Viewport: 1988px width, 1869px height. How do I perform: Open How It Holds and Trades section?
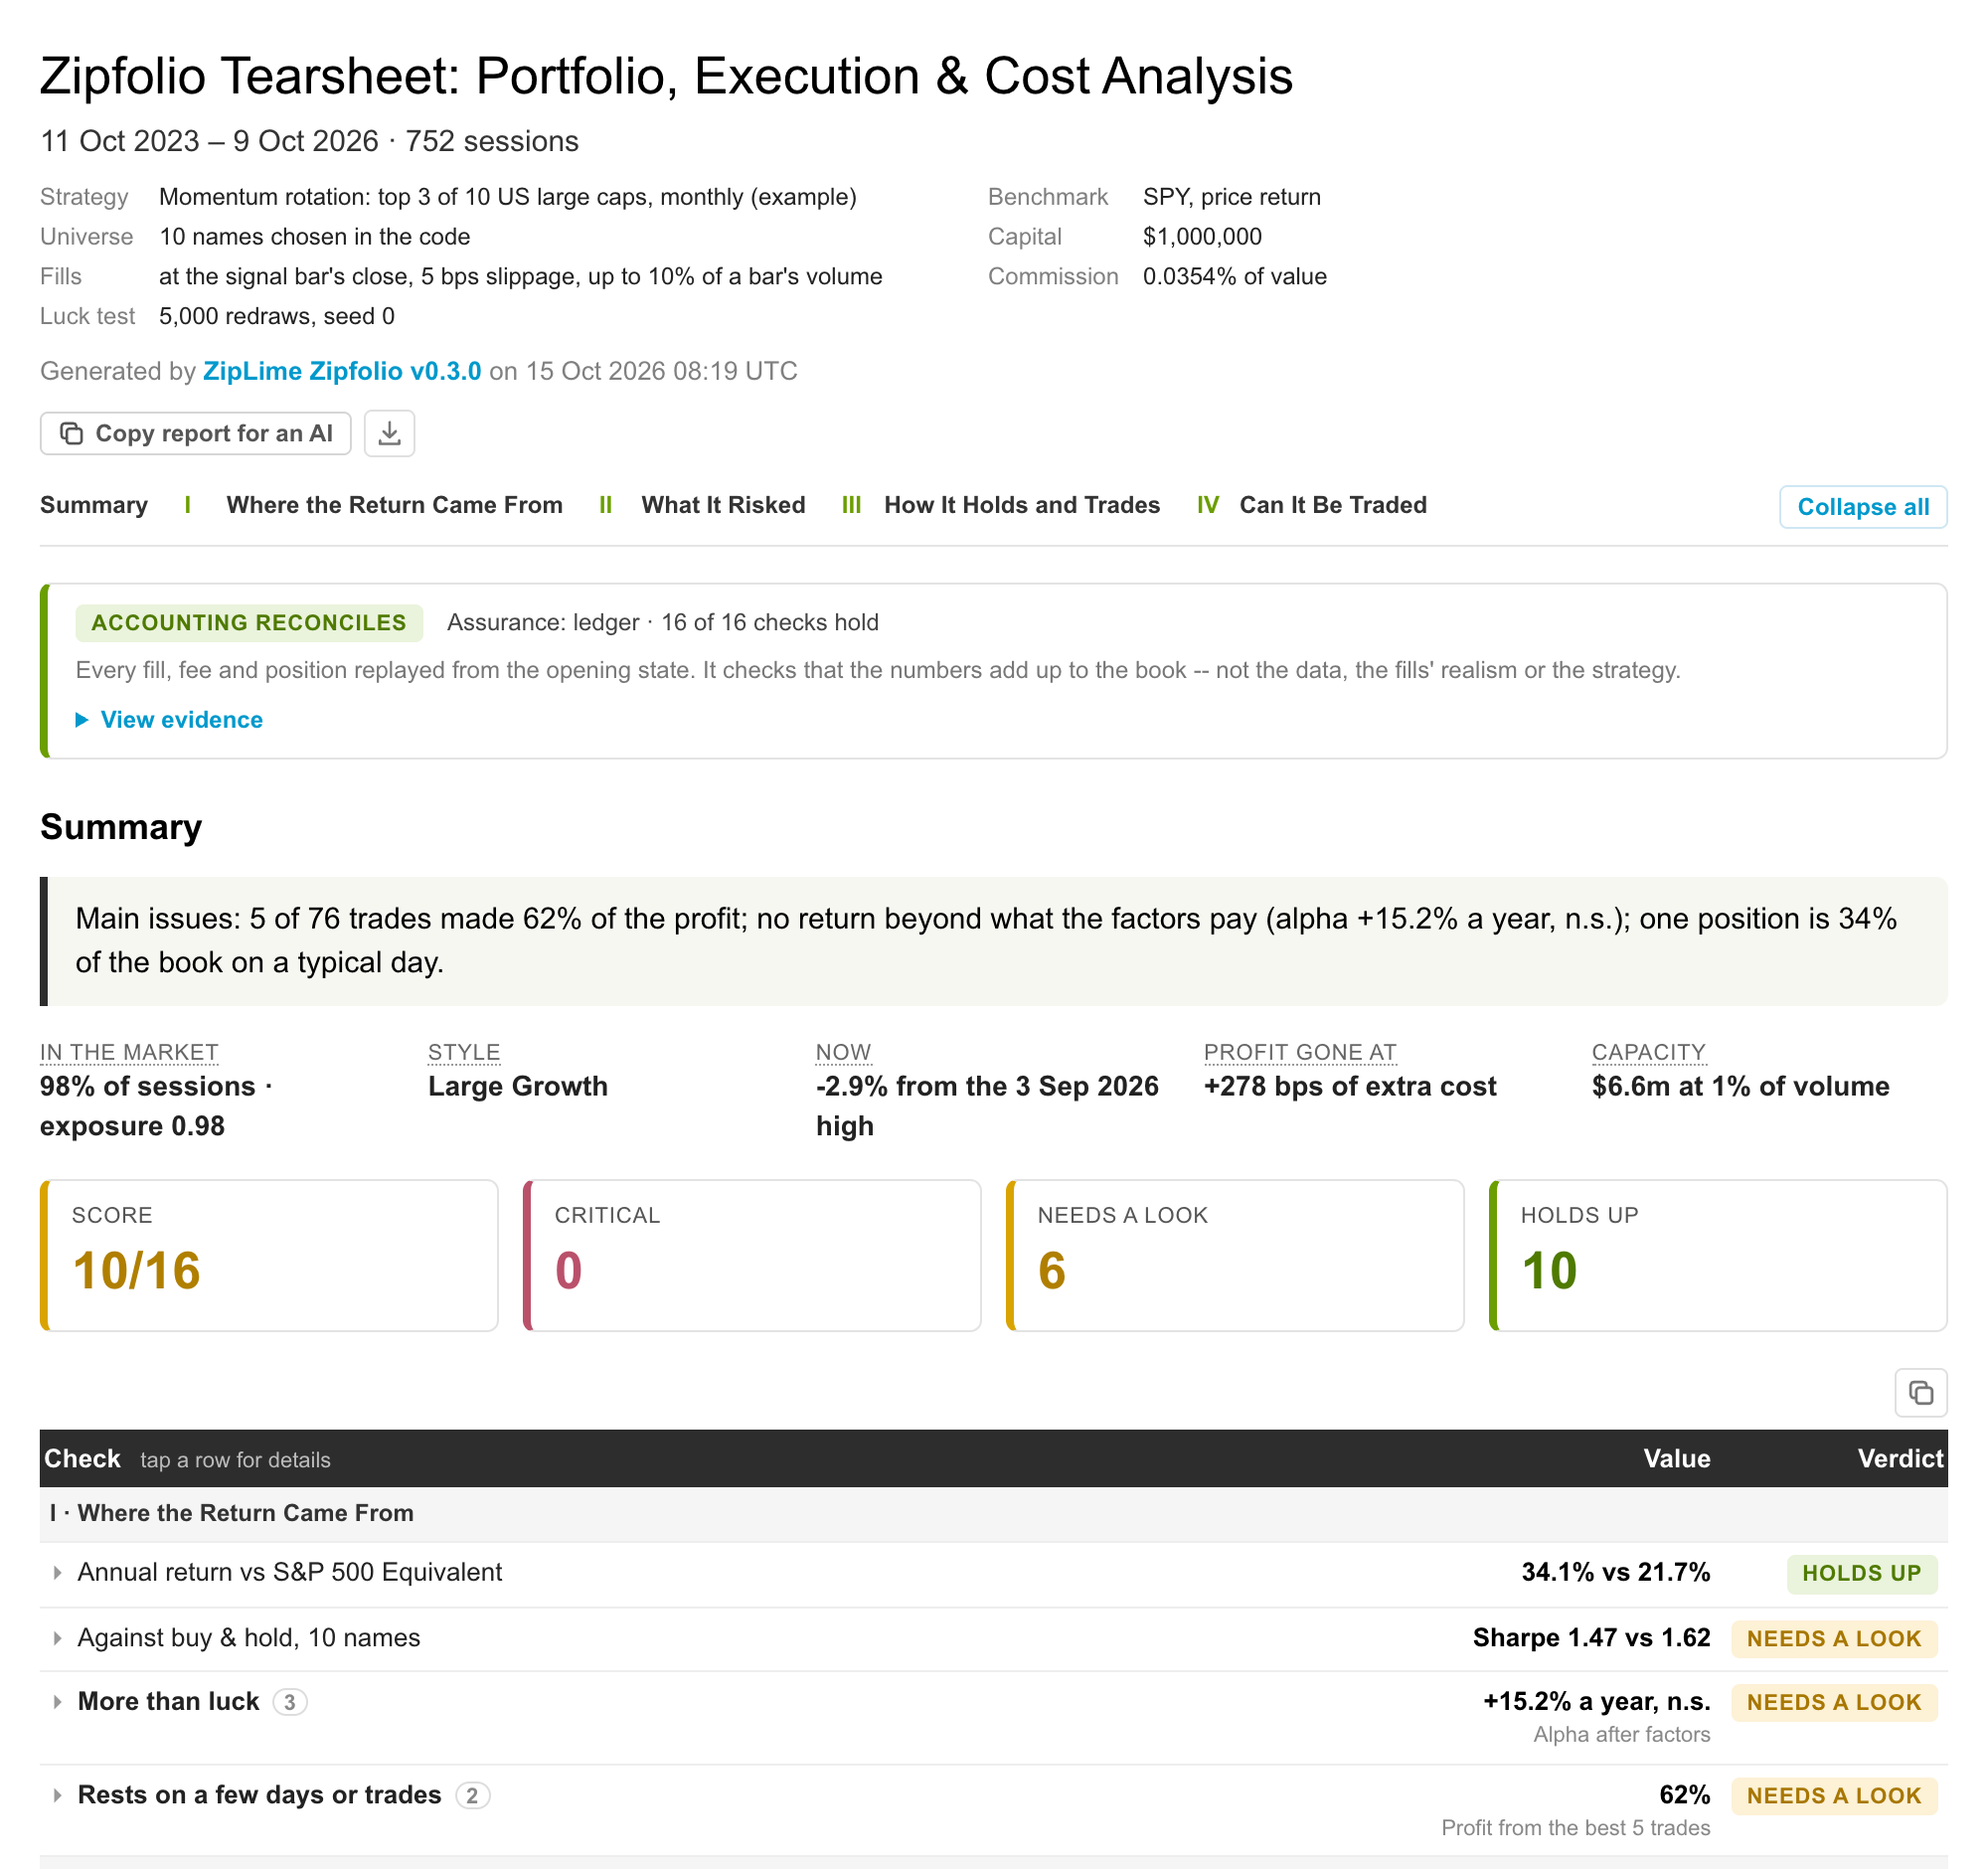coord(1022,505)
